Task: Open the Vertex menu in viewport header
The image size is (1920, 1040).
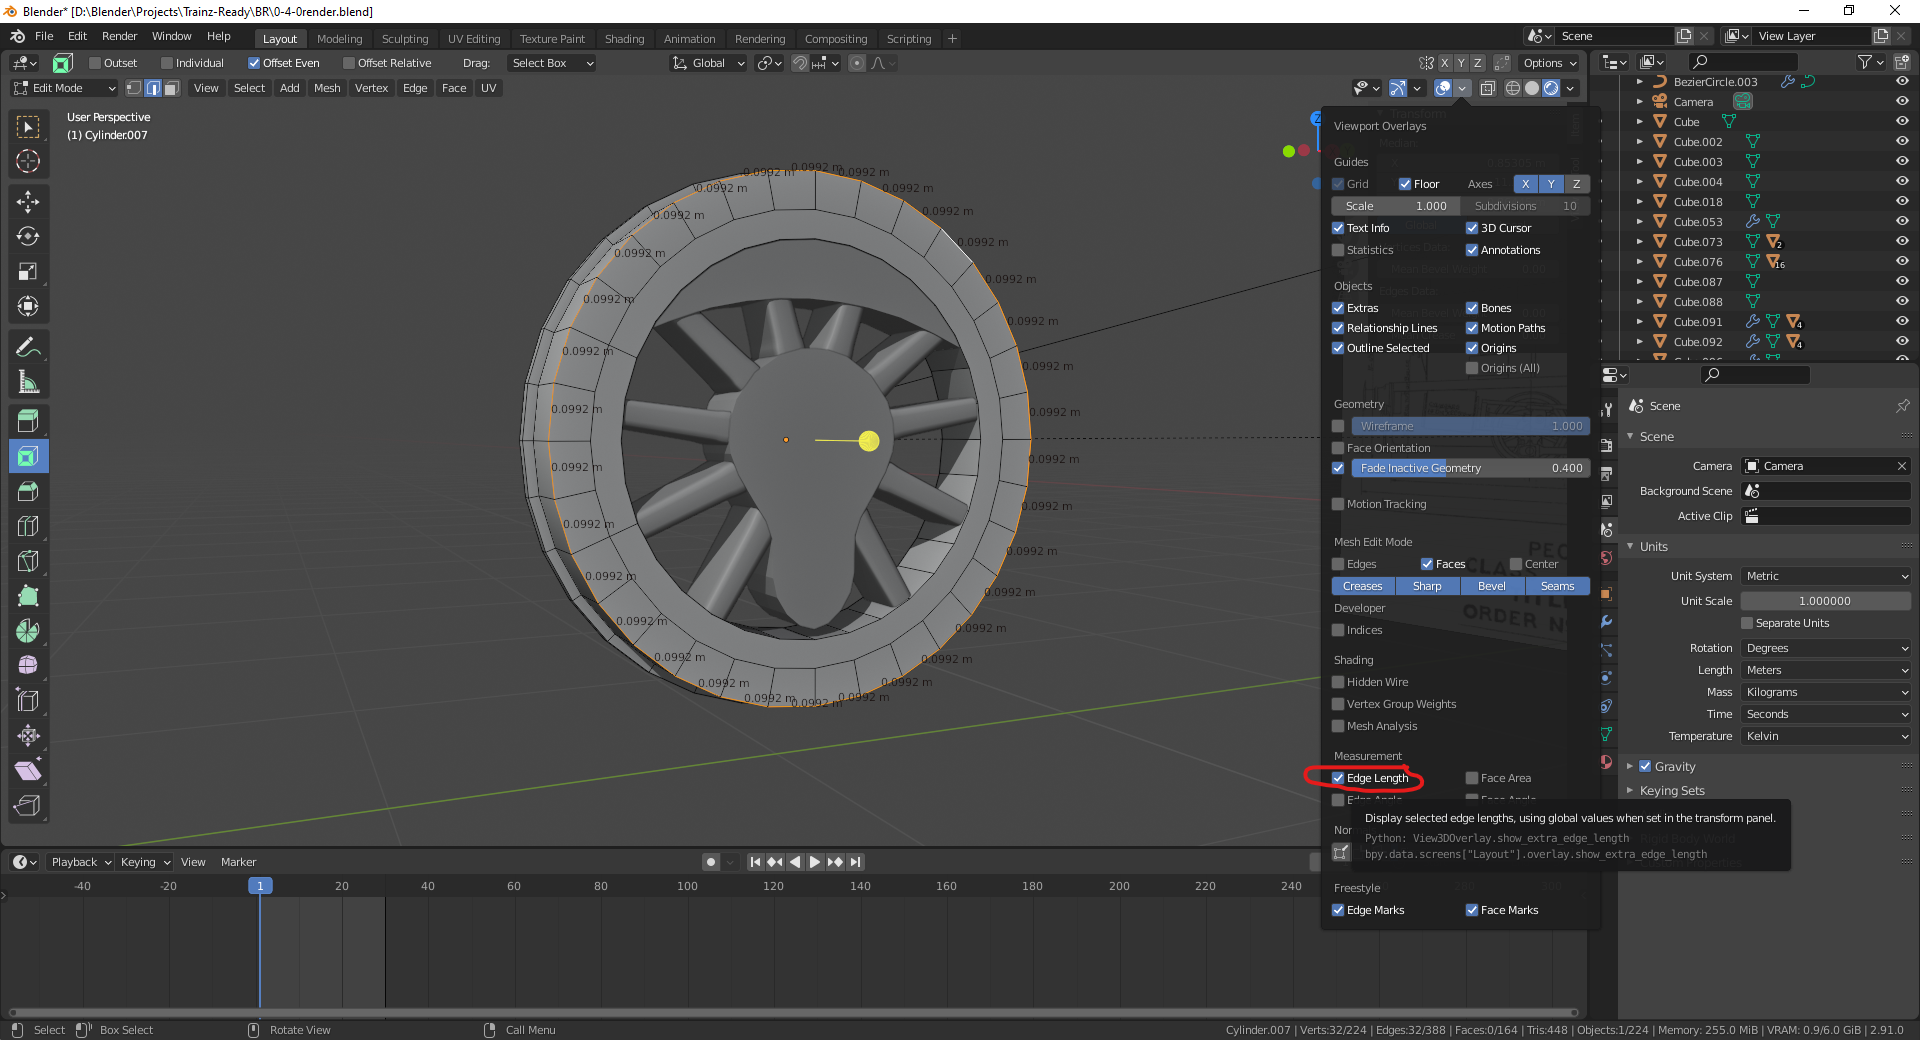Action: pyautogui.click(x=371, y=88)
